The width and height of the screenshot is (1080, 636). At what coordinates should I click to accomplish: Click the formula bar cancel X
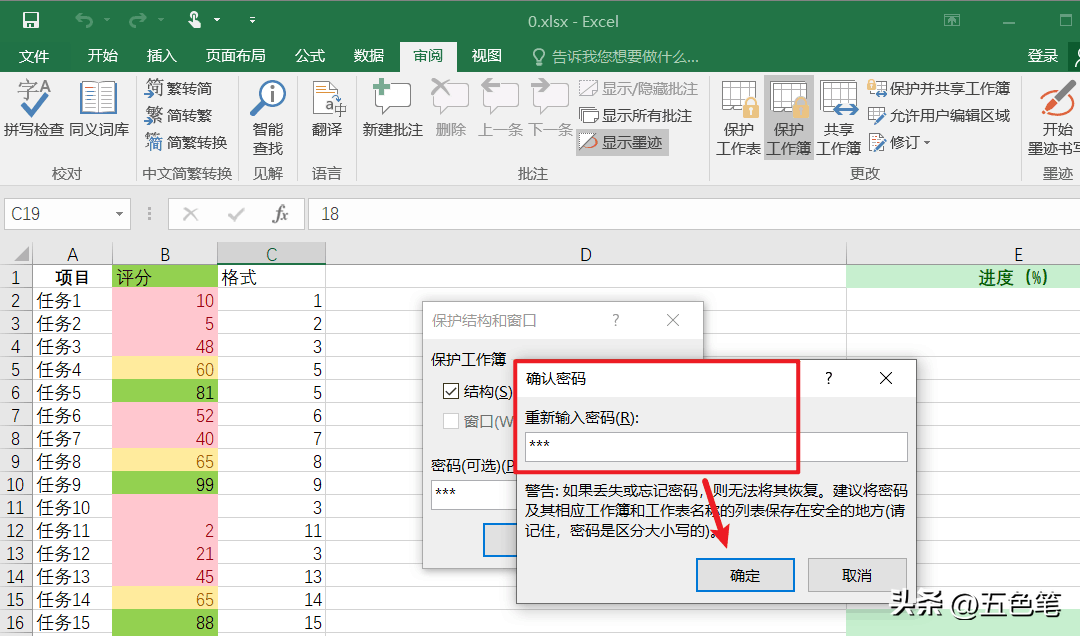point(191,214)
